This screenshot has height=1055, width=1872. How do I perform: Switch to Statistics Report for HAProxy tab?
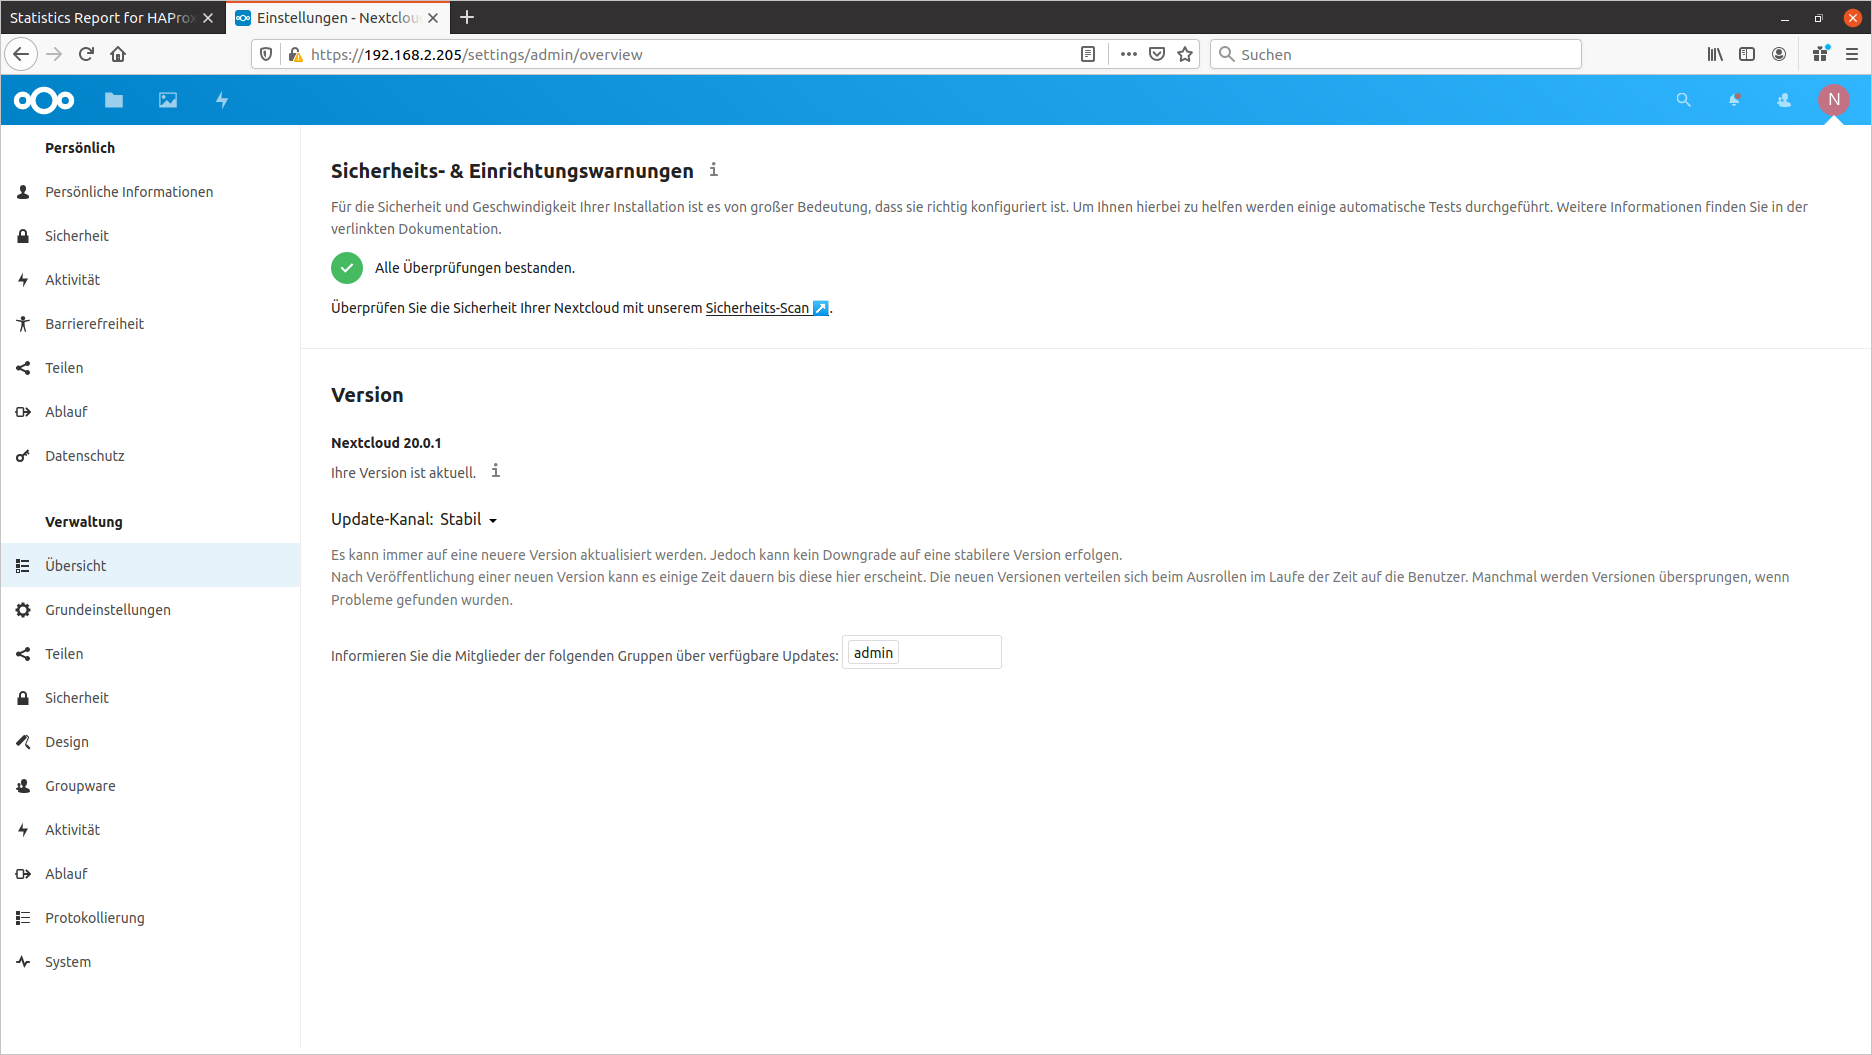(x=101, y=18)
